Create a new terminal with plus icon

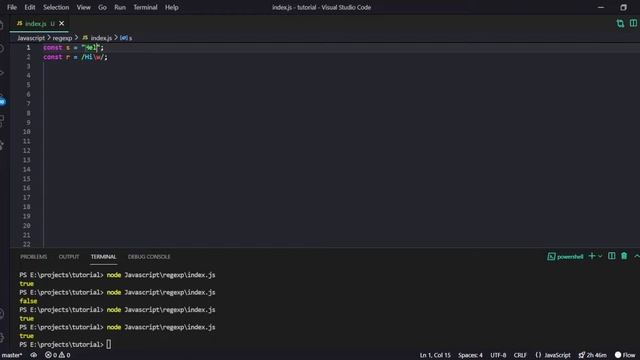[x=591, y=256]
